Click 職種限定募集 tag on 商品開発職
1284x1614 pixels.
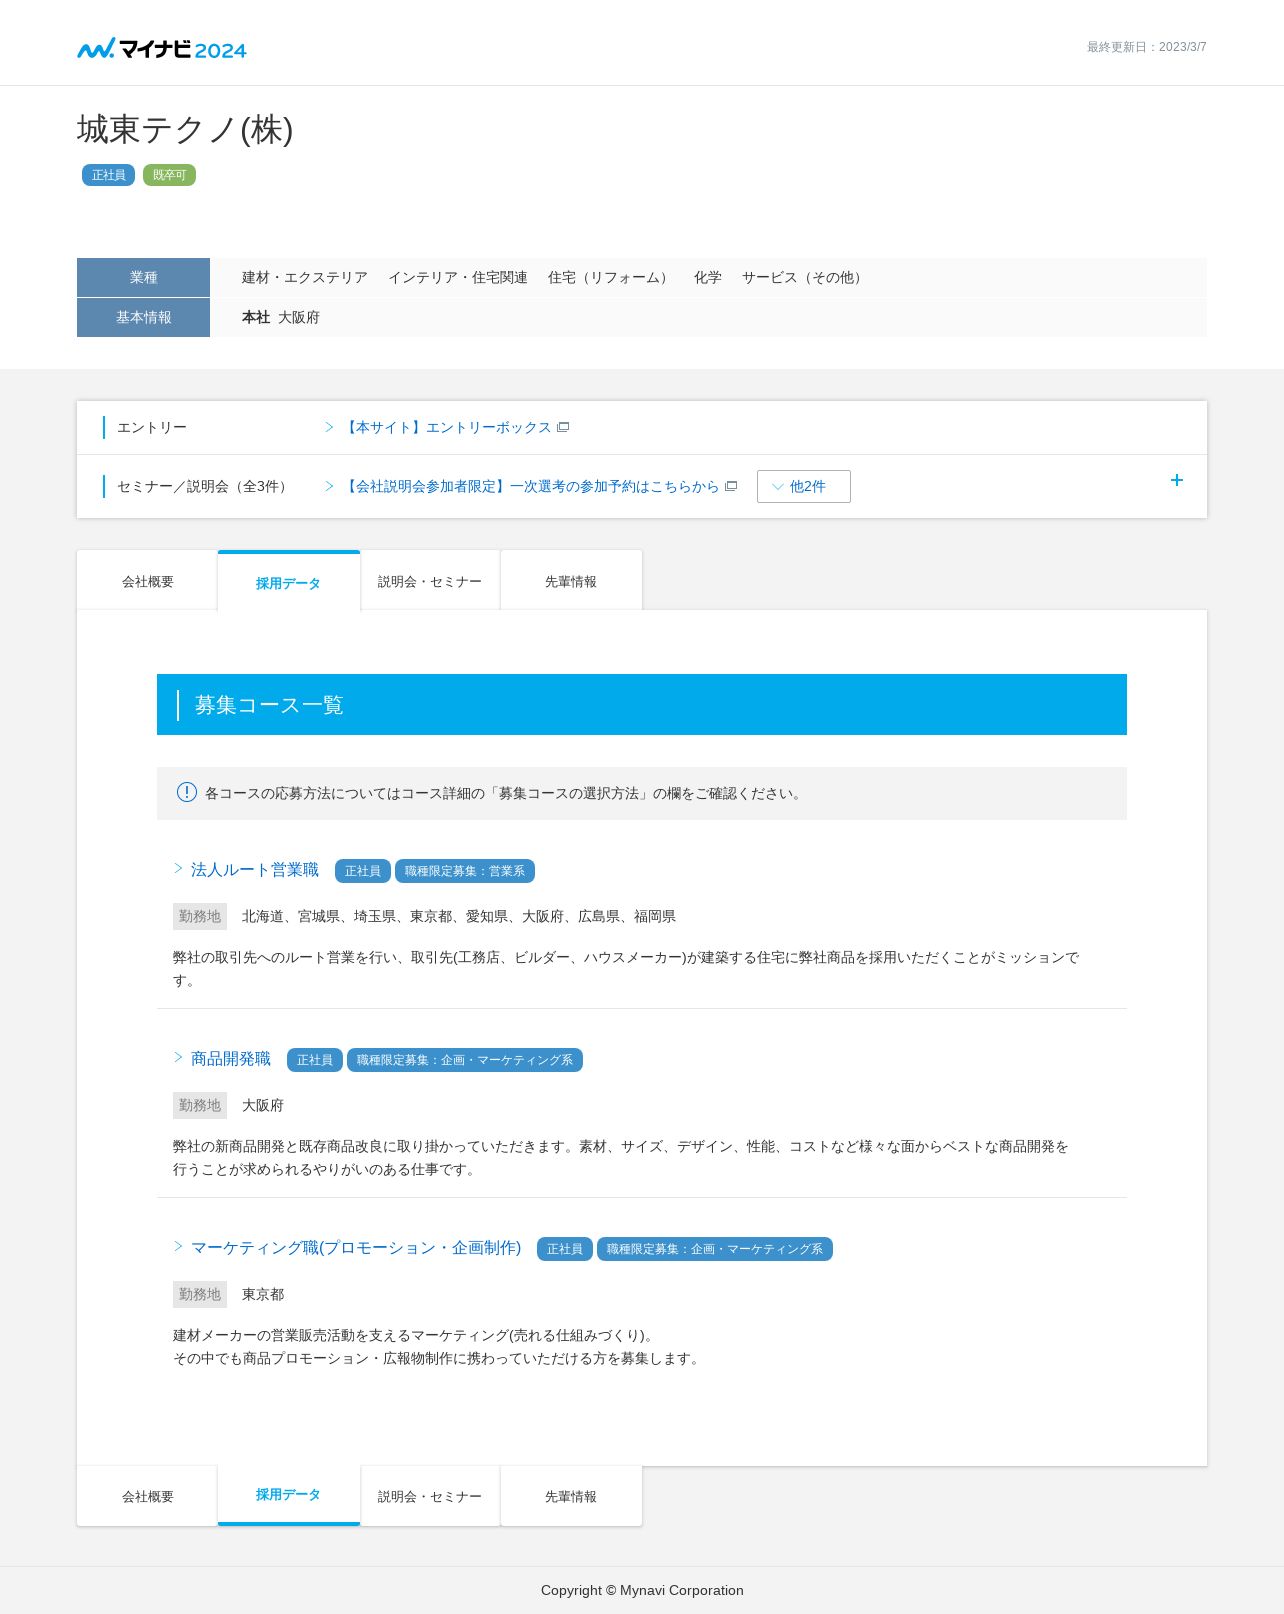(x=465, y=1060)
